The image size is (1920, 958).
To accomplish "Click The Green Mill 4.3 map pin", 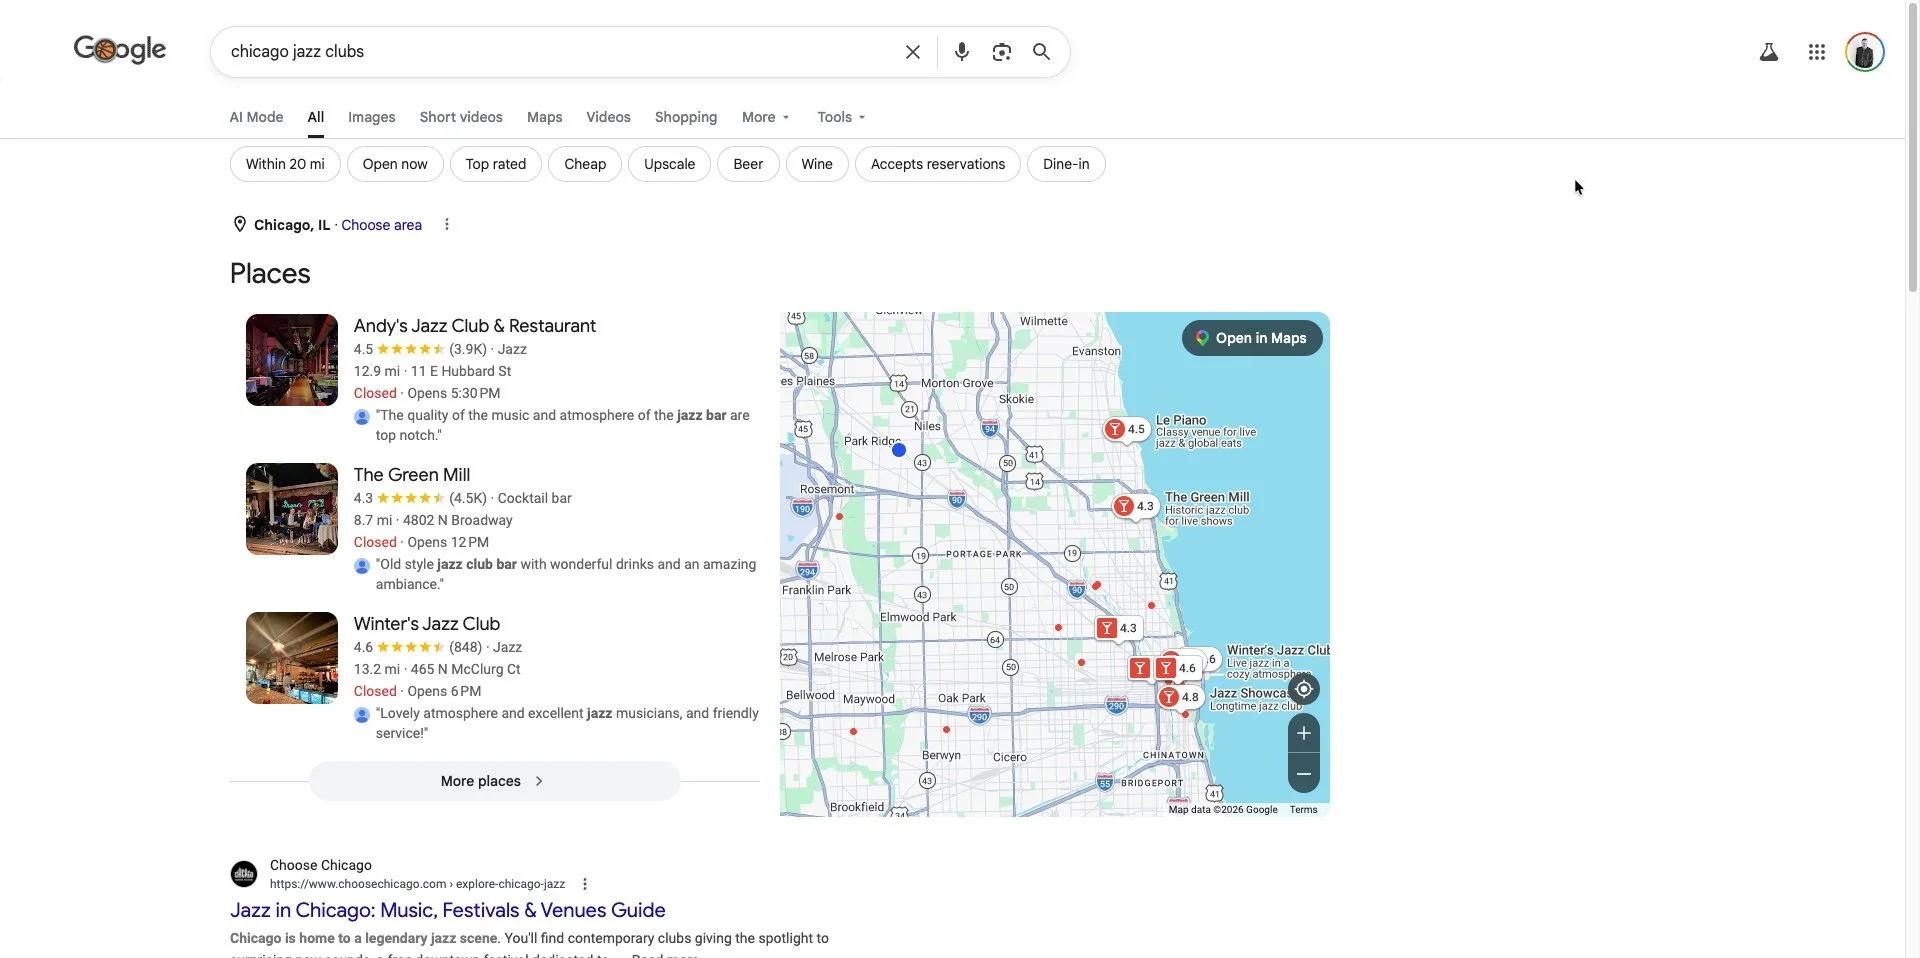I will 1134,506.
